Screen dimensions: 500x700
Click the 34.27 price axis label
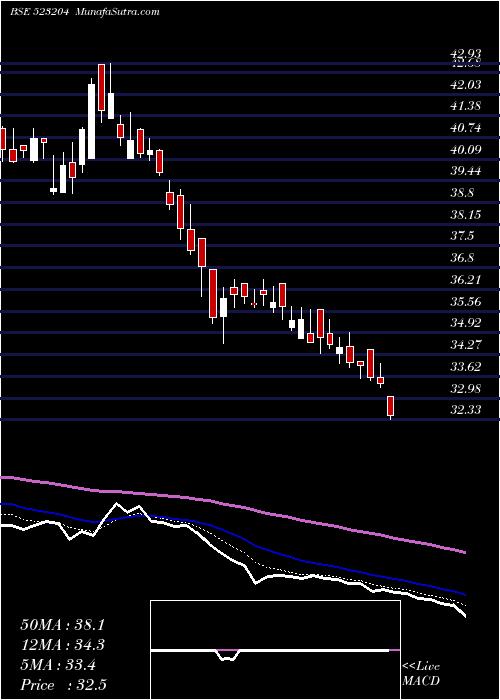pos(466,344)
